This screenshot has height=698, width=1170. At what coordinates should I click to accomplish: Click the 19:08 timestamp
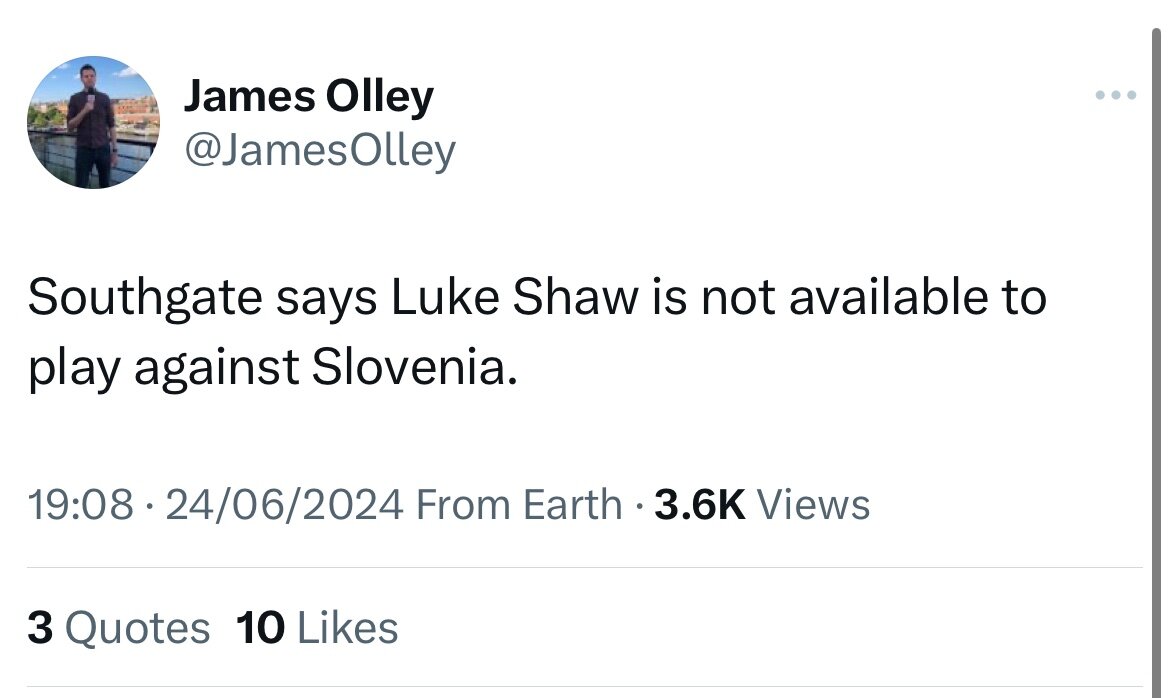tap(81, 505)
